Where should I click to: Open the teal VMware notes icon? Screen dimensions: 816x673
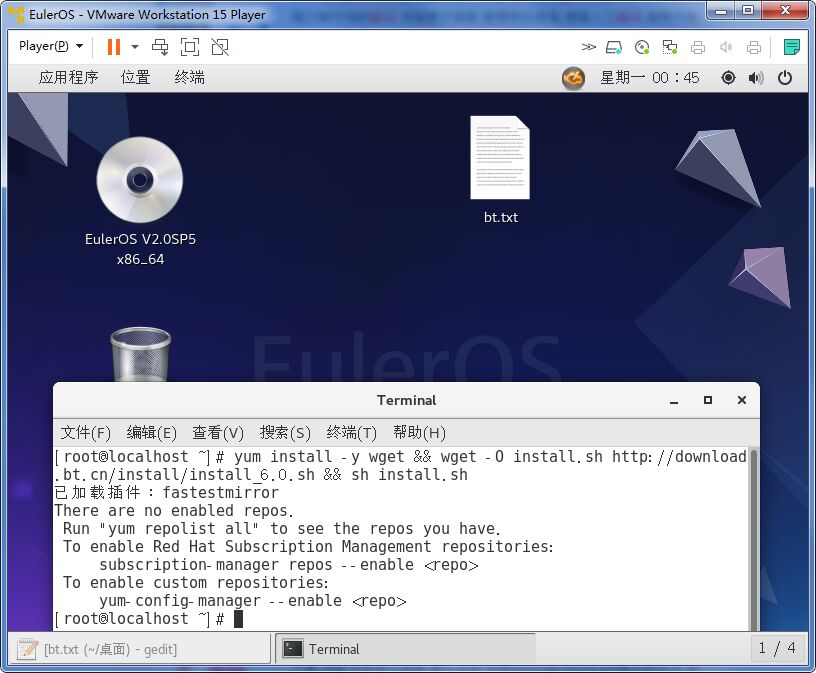(792, 47)
